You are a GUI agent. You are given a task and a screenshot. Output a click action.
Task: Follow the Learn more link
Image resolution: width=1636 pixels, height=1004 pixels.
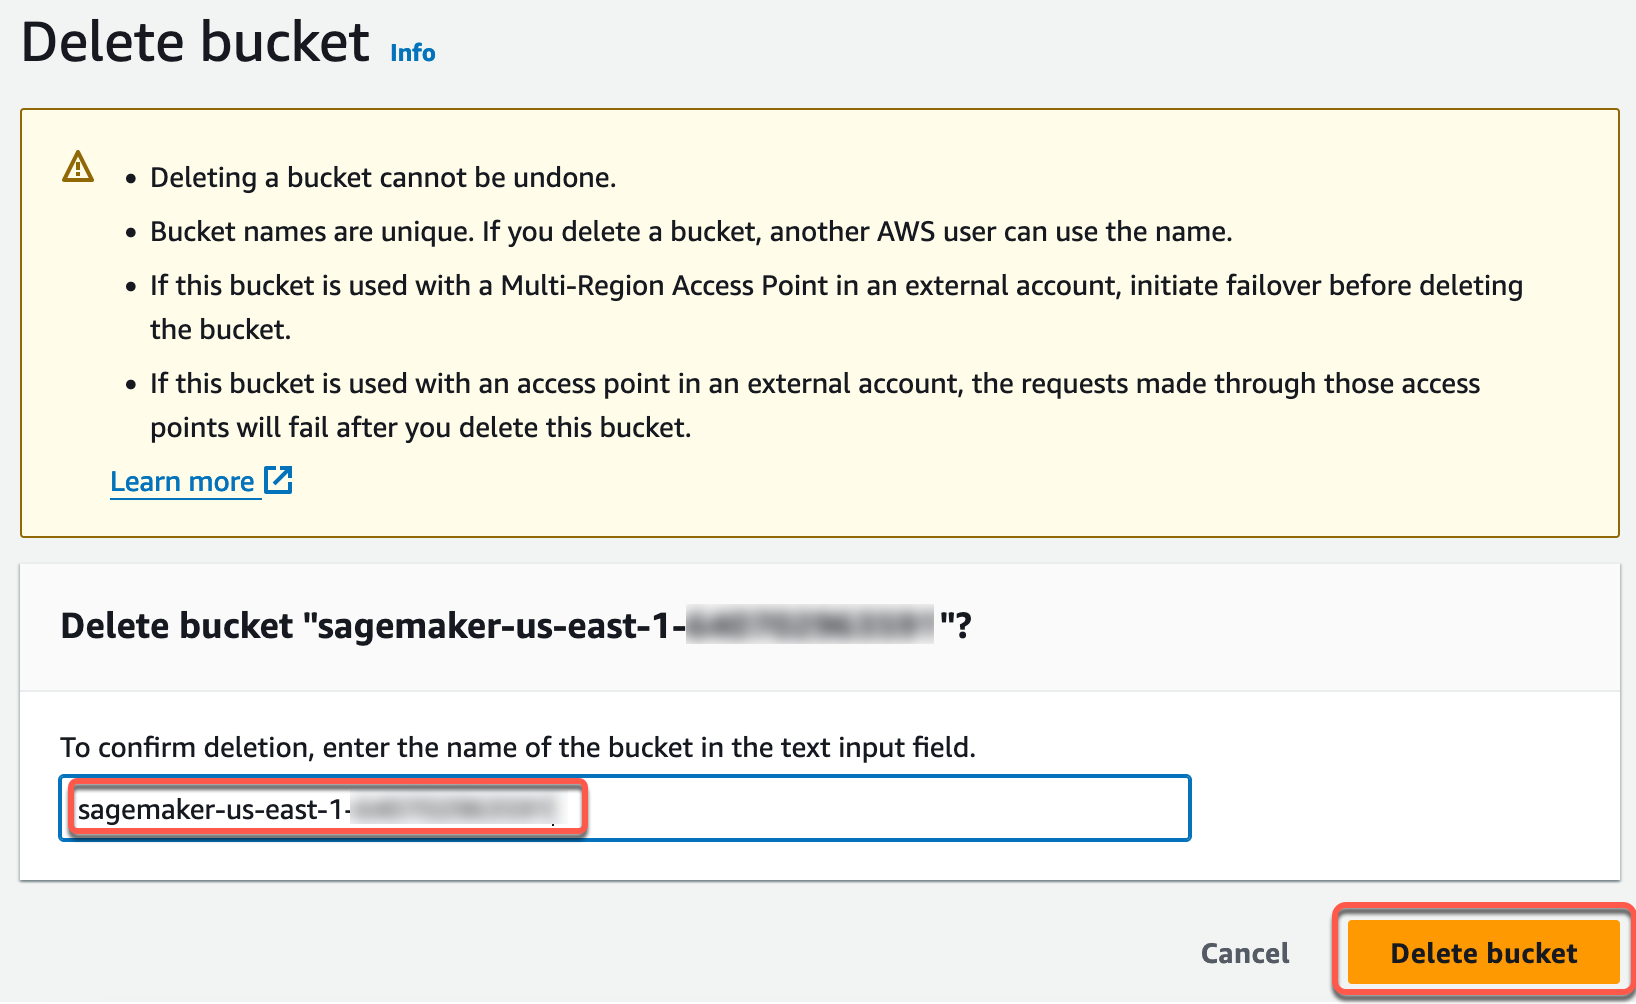click(182, 482)
